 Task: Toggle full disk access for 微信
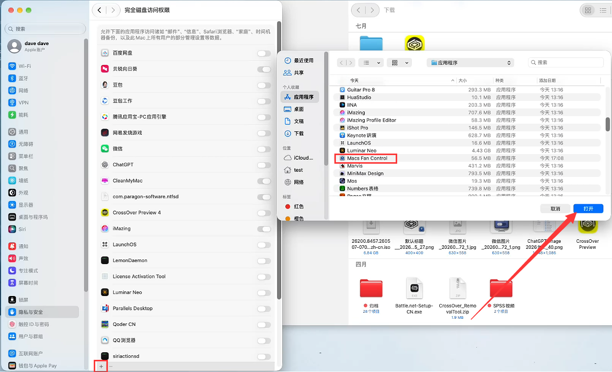(264, 149)
